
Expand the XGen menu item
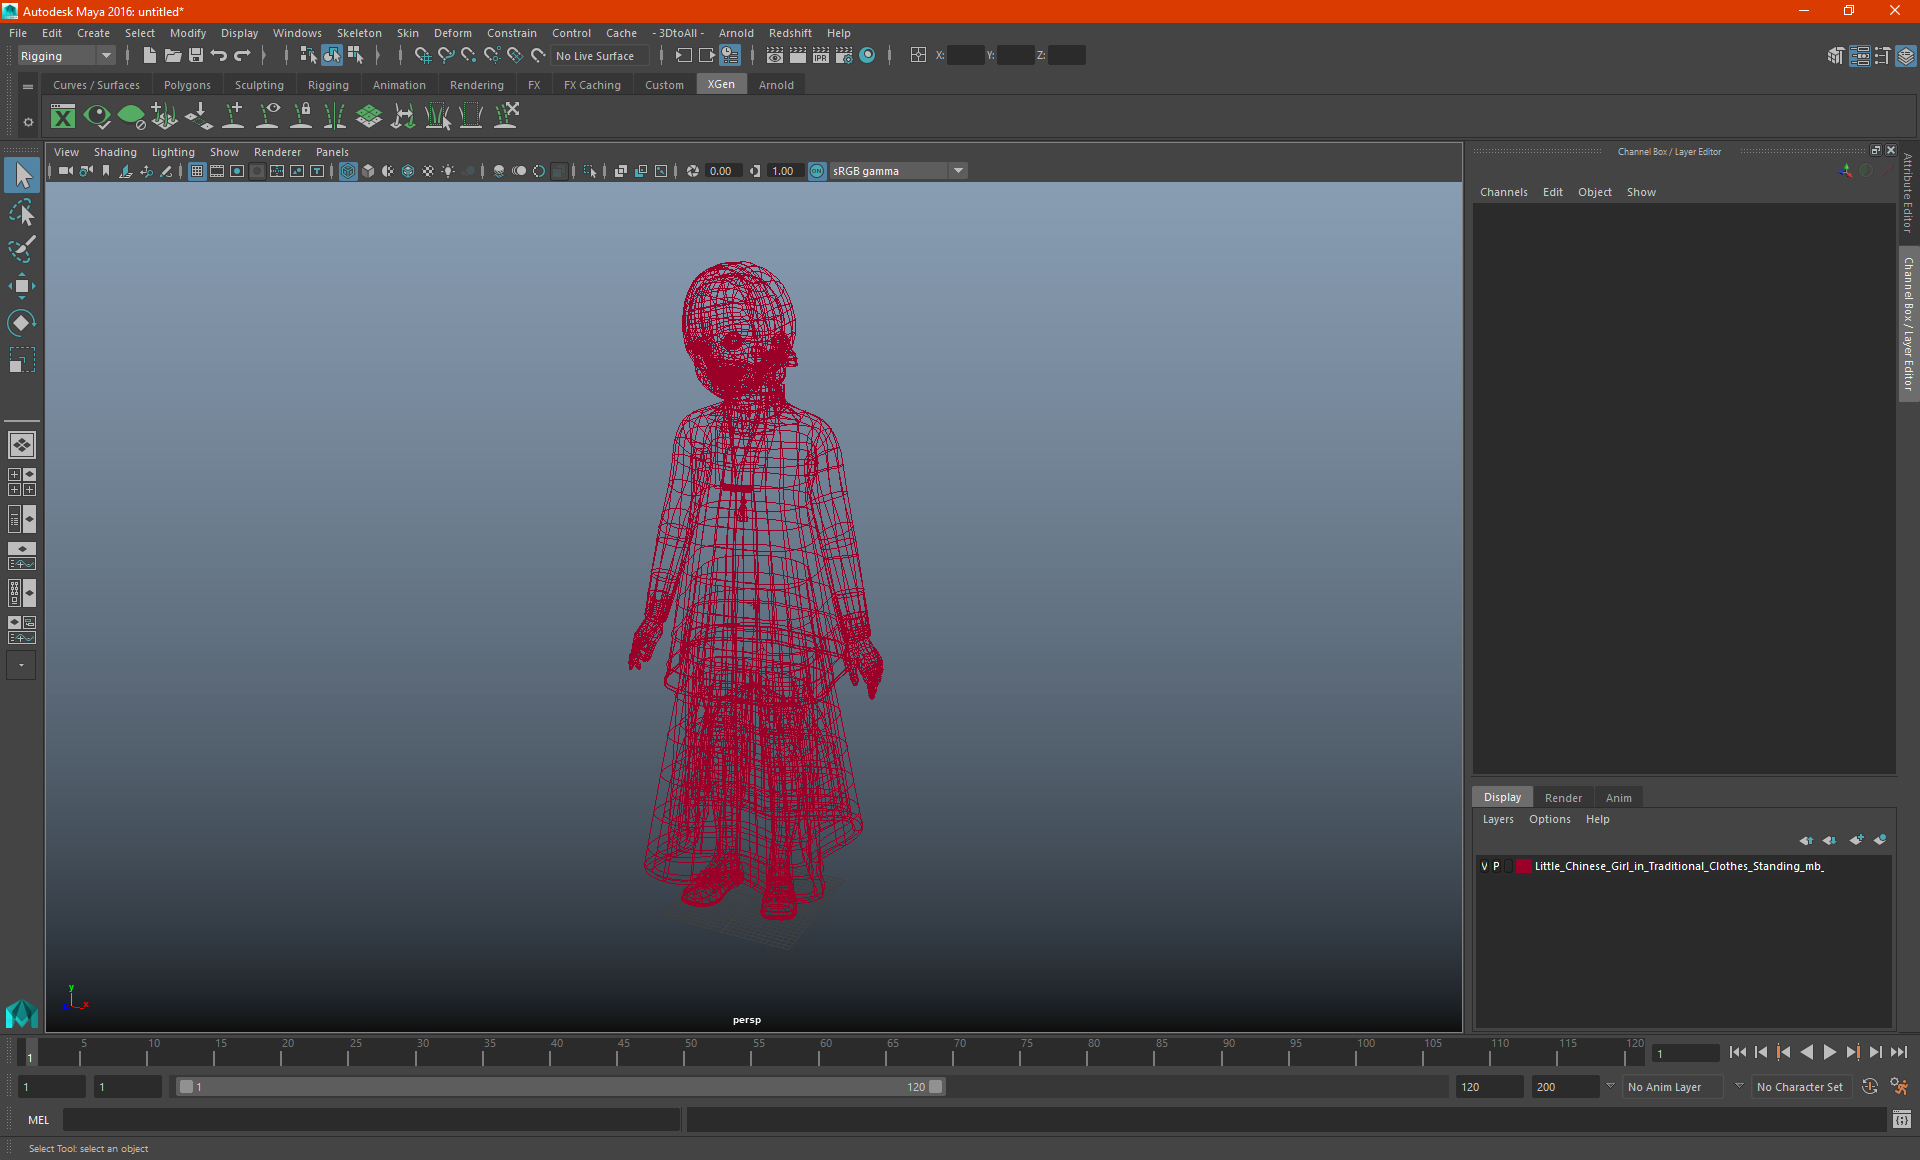720,85
